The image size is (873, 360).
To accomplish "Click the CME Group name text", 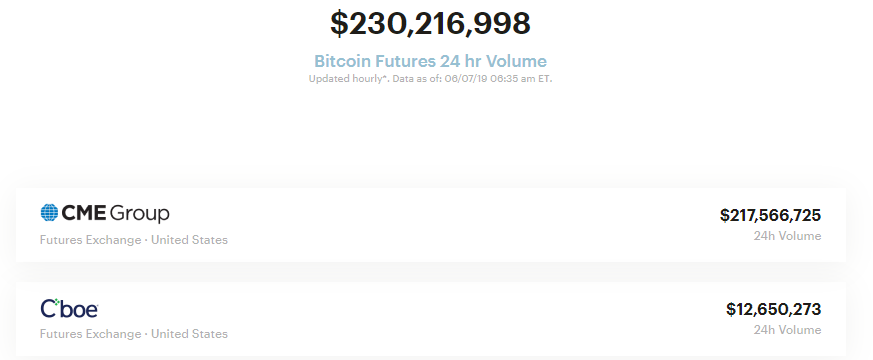I will (x=115, y=213).
